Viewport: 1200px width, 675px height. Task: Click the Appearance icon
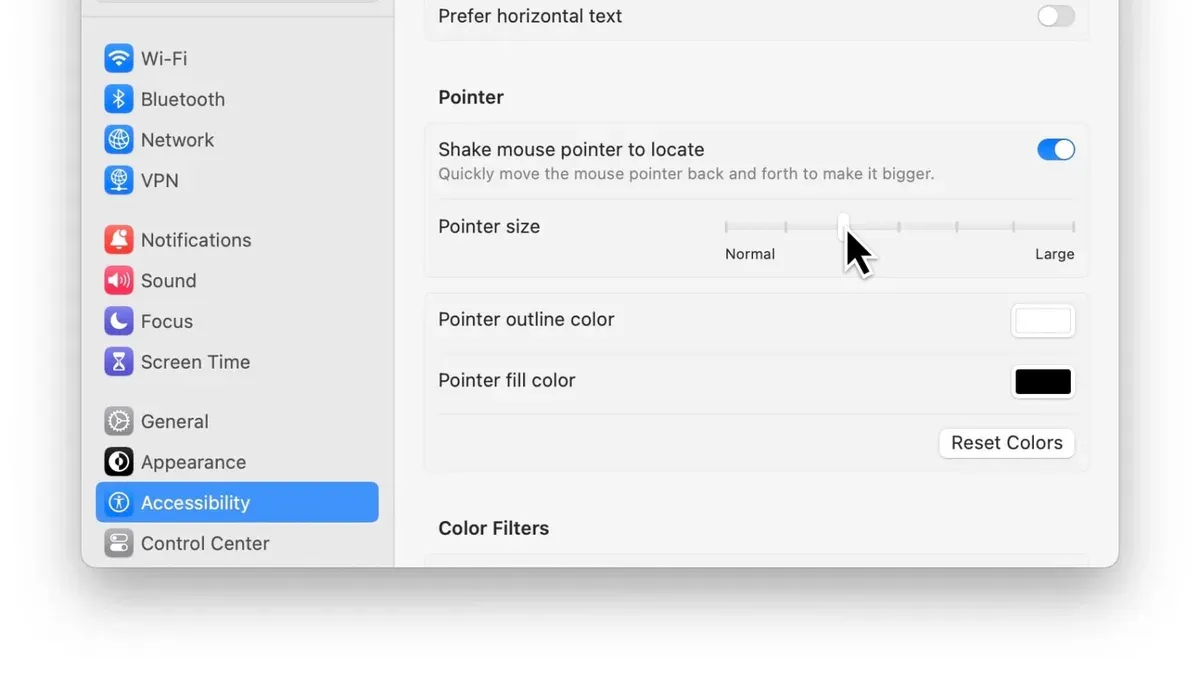[119, 462]
